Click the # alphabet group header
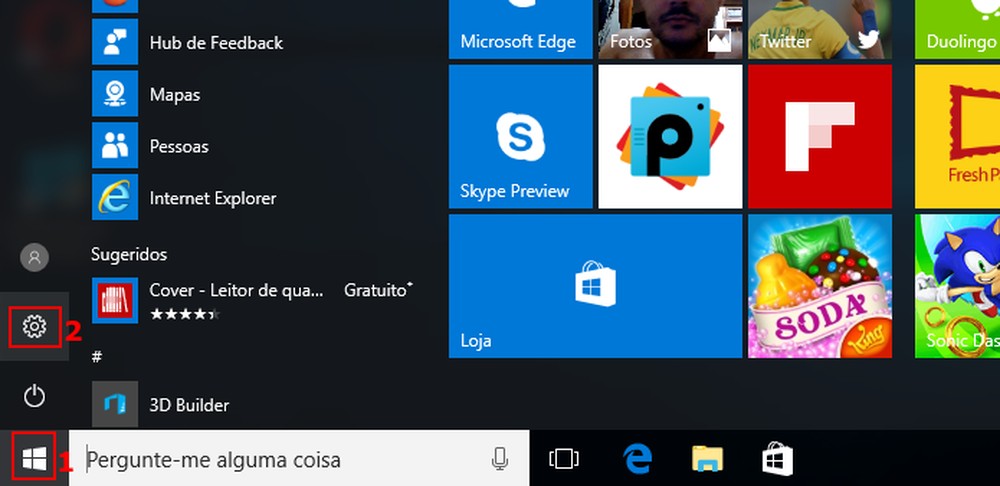 96,357
